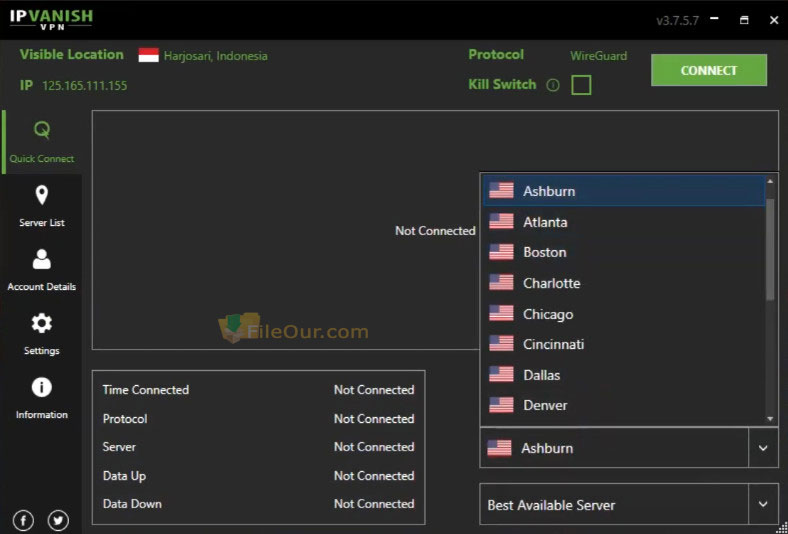Select Ashburn in the city list
Viewport: 788px width, 534px height.
(623, 191)
